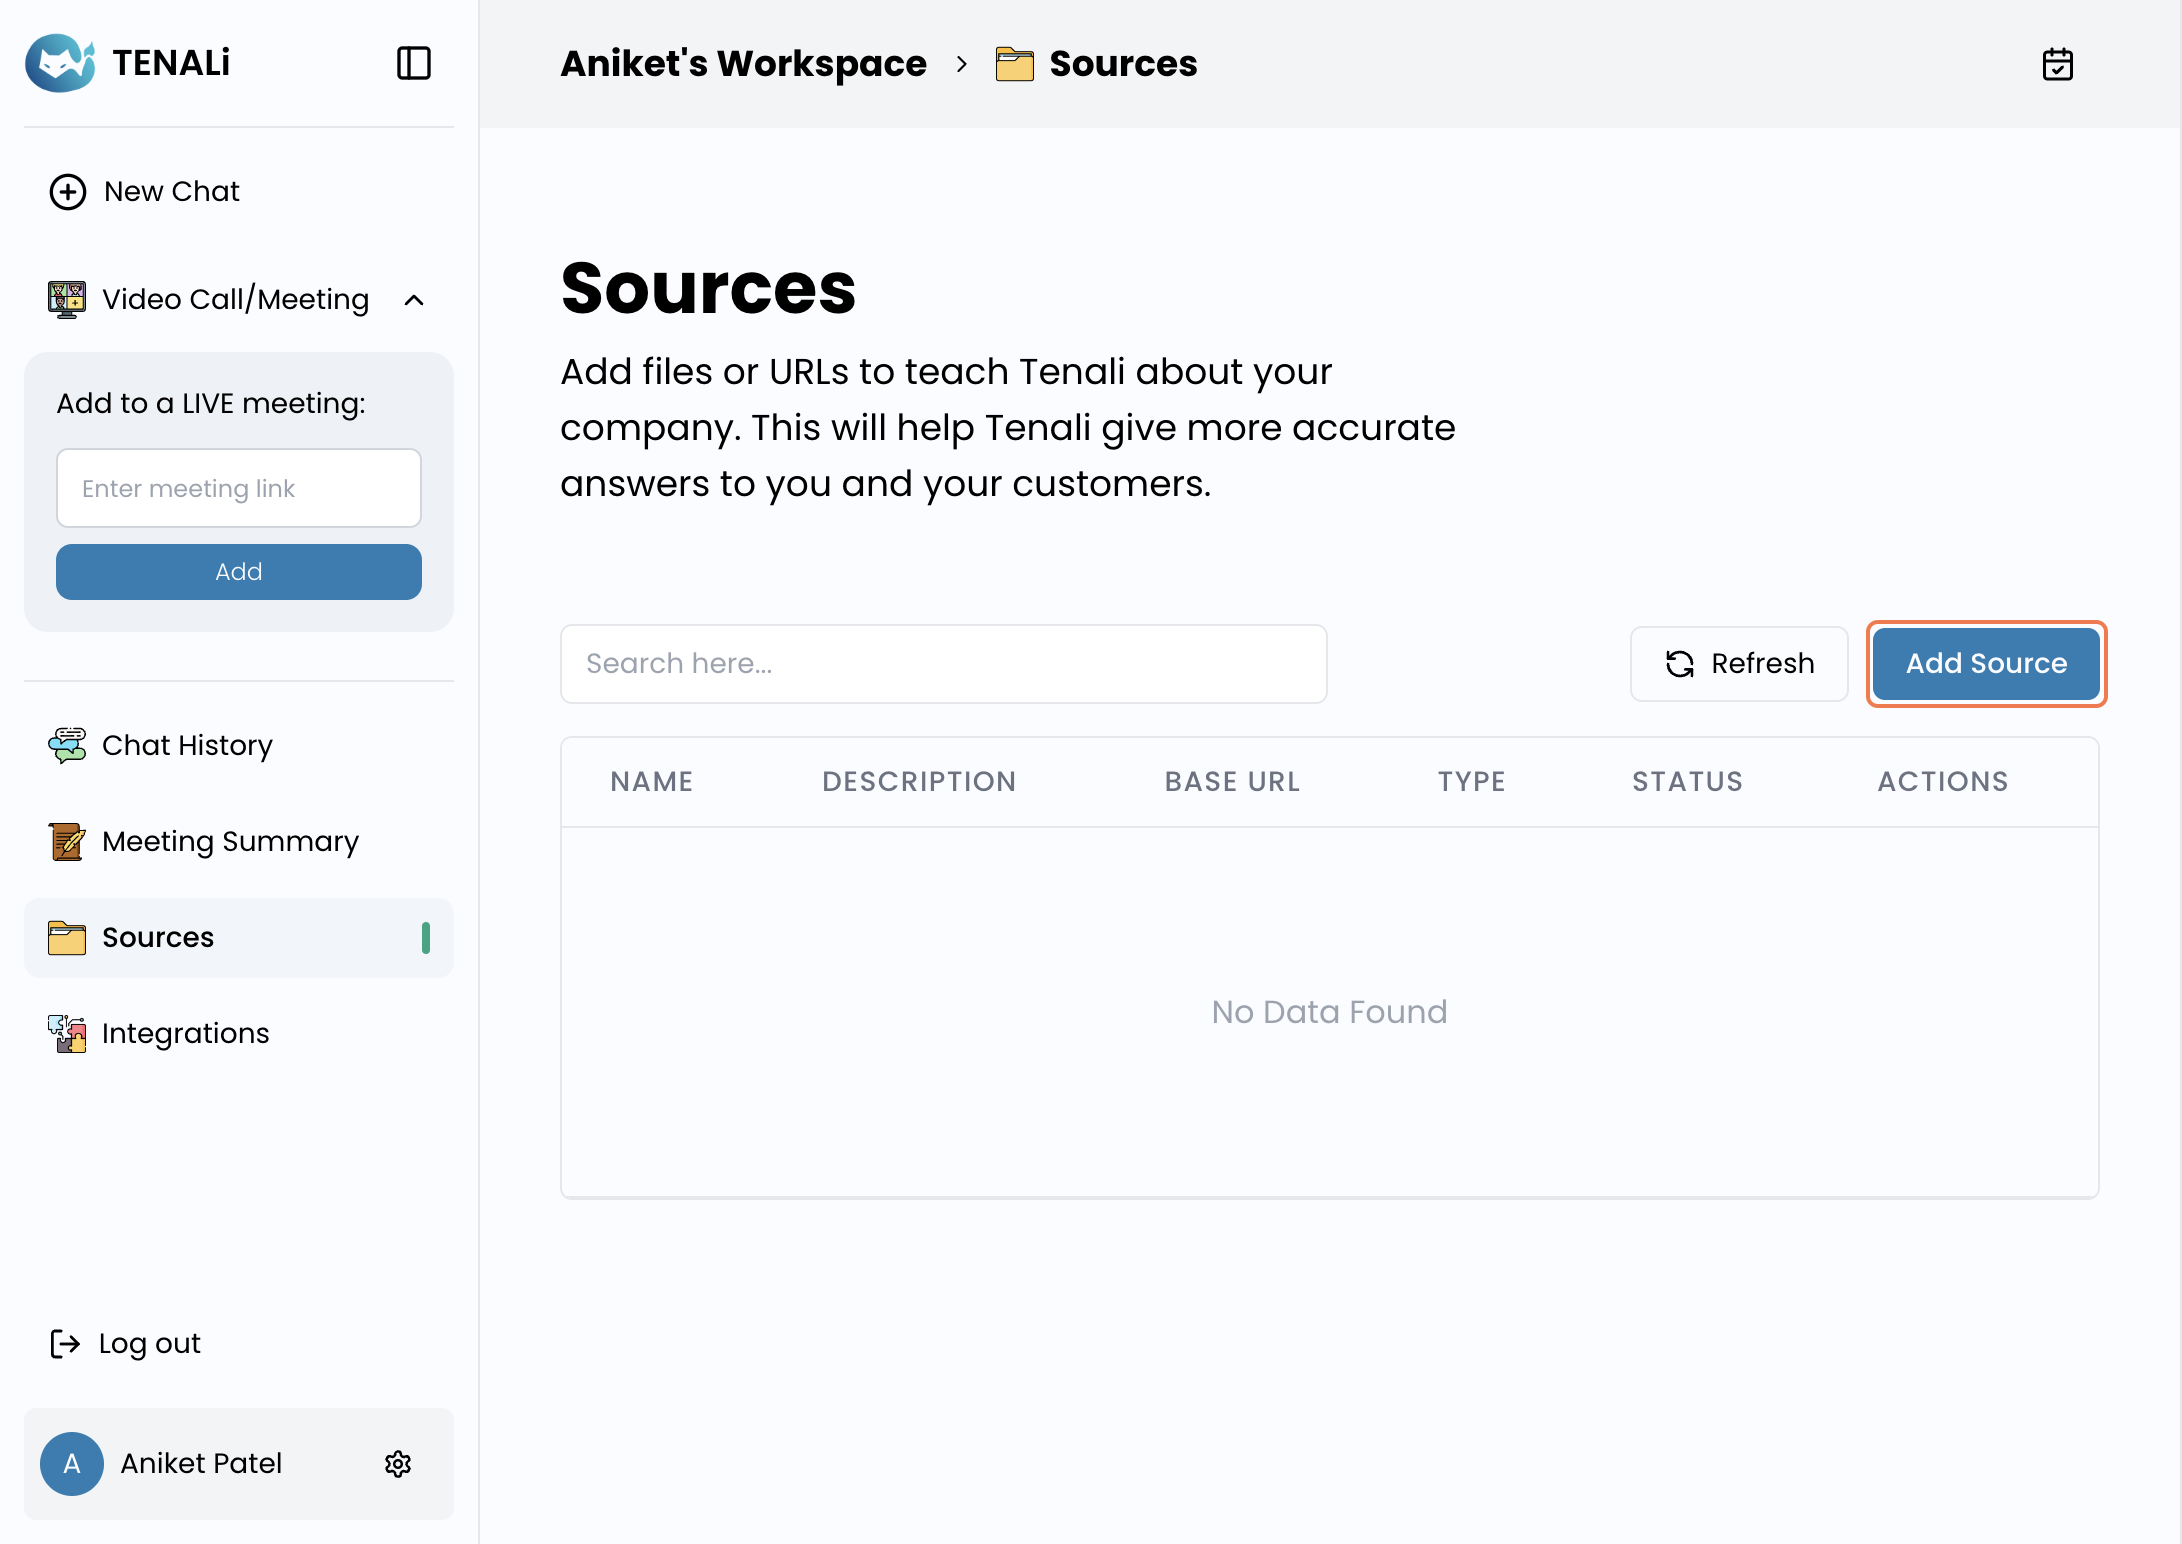Toggle the sidebar collapse panel icon
The width and height of the screenshot is (2182, 1544).
pos(413,63)
